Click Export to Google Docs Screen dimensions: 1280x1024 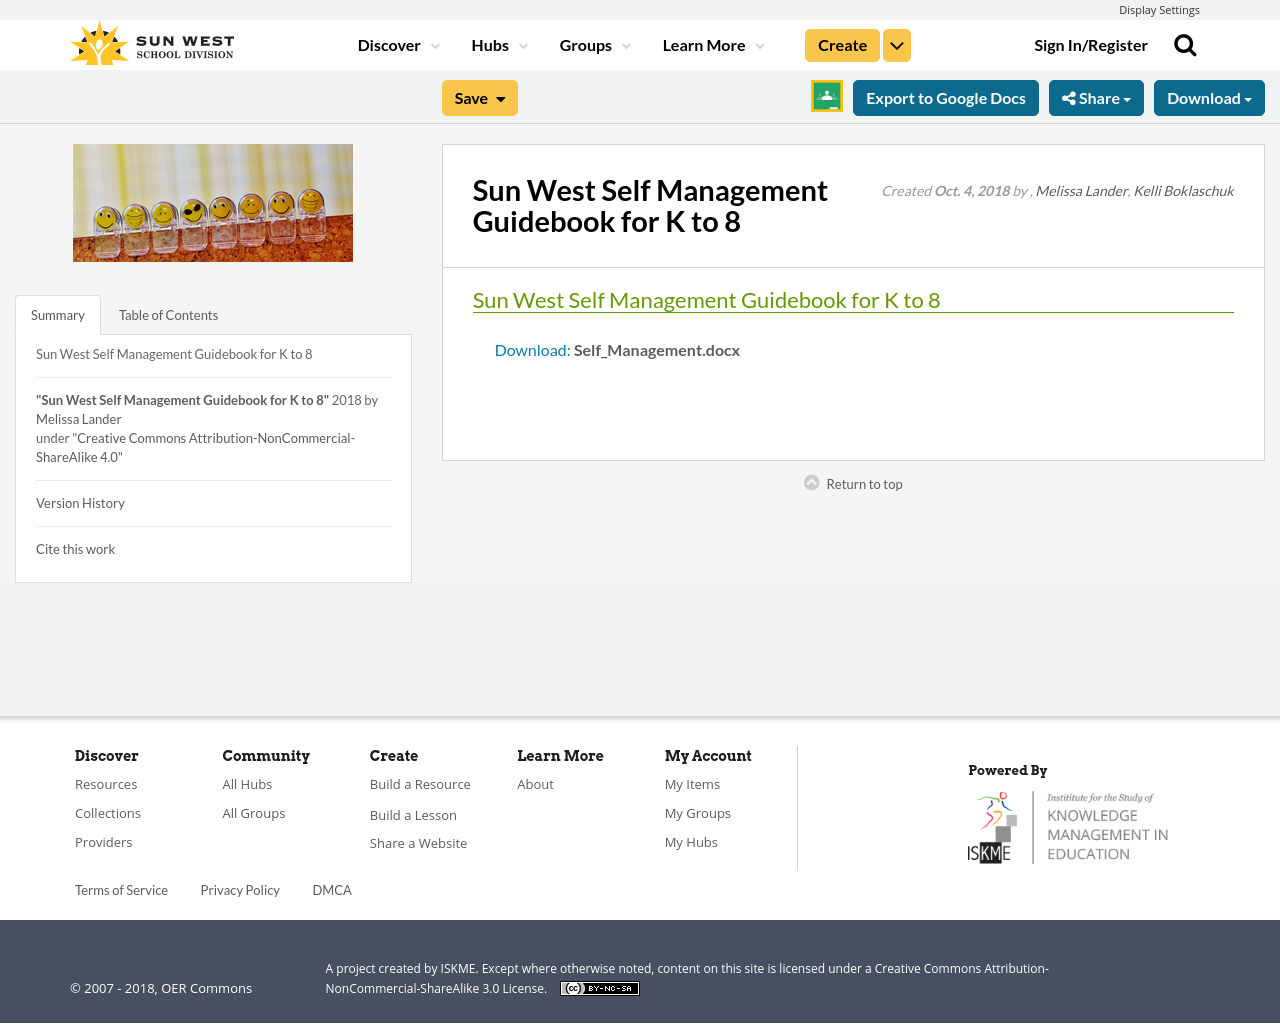click(946, 96)
